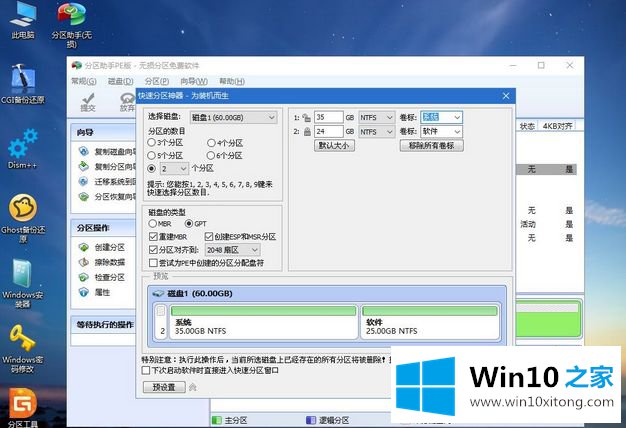Click the 放弃 toolbar icon
Image resolution: width=626 pixels, height=428 pixels.
[127, 102]
